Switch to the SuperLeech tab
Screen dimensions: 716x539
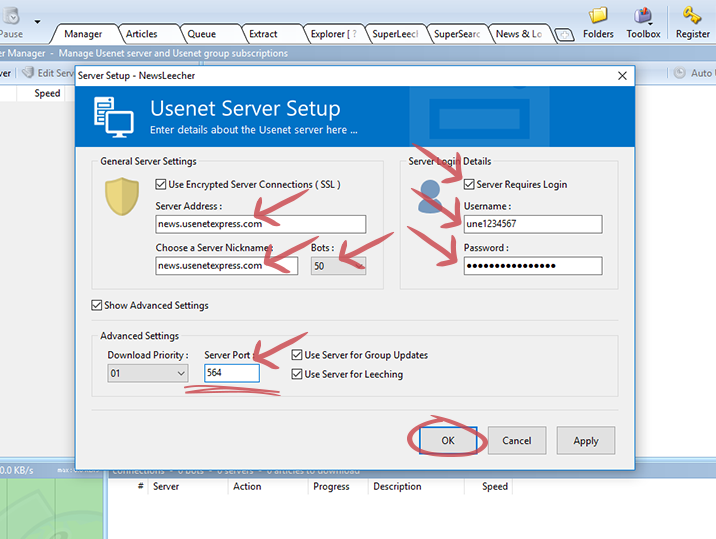(x=395, y=34)
